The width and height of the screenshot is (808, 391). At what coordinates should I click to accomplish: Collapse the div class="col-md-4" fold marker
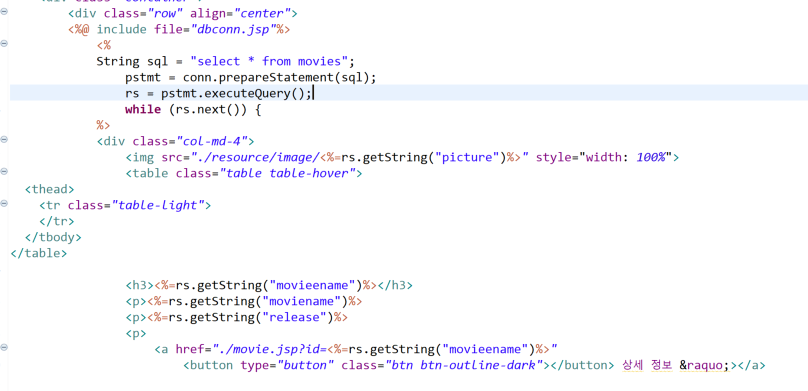[4, 139]
